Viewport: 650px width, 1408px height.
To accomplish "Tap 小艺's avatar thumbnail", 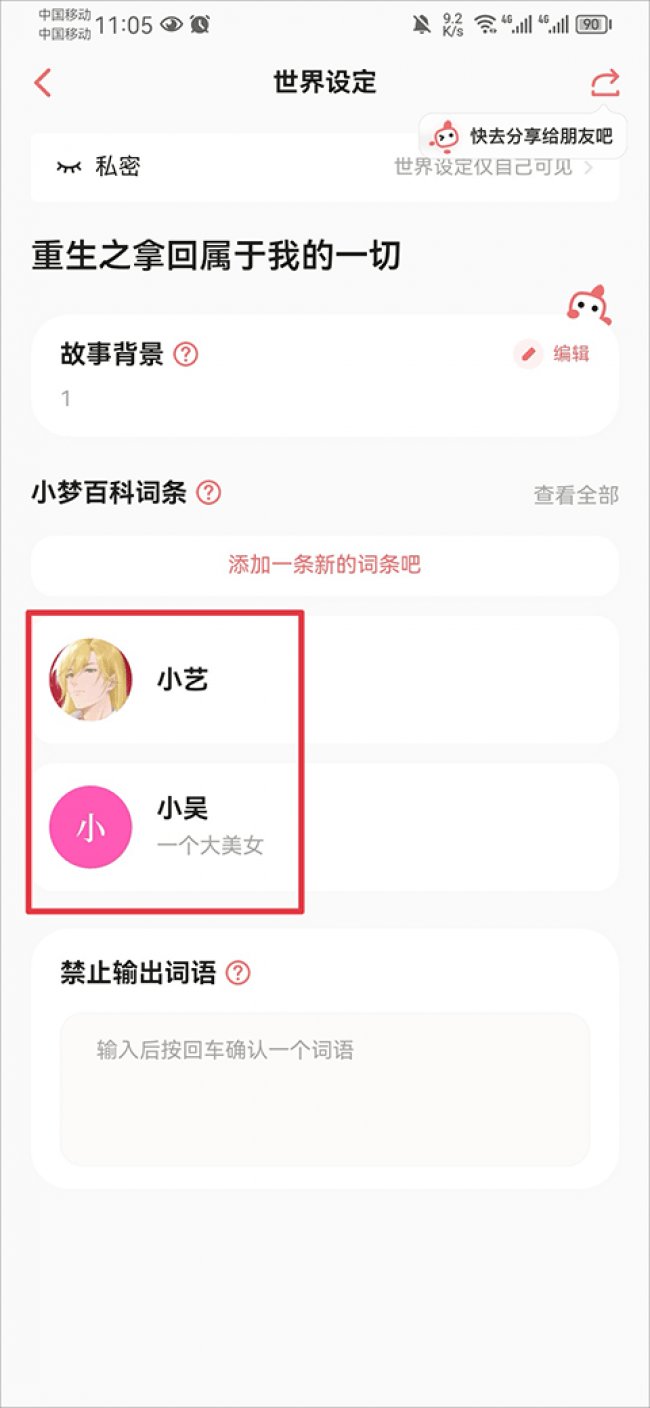I will click(91, 680).
